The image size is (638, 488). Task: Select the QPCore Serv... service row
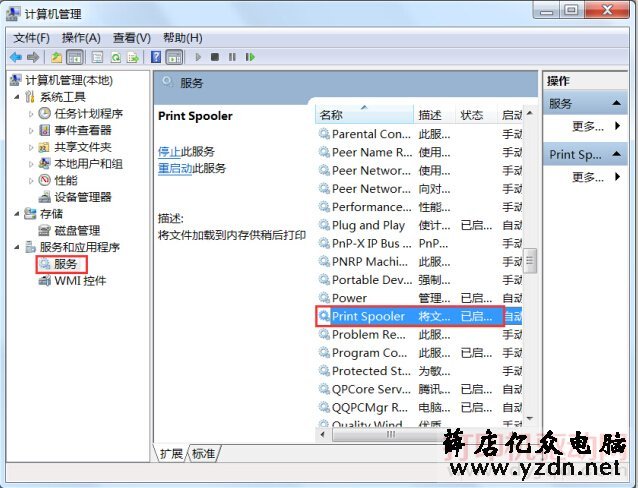click(419, 389)
